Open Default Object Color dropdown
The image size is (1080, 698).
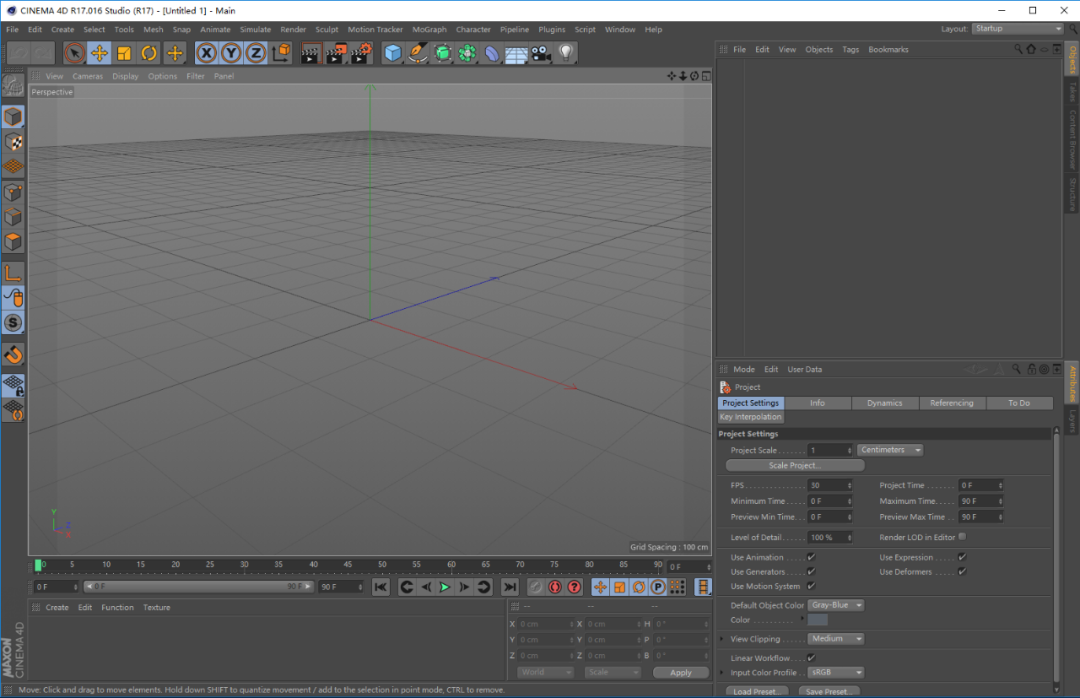pos(836,605)
